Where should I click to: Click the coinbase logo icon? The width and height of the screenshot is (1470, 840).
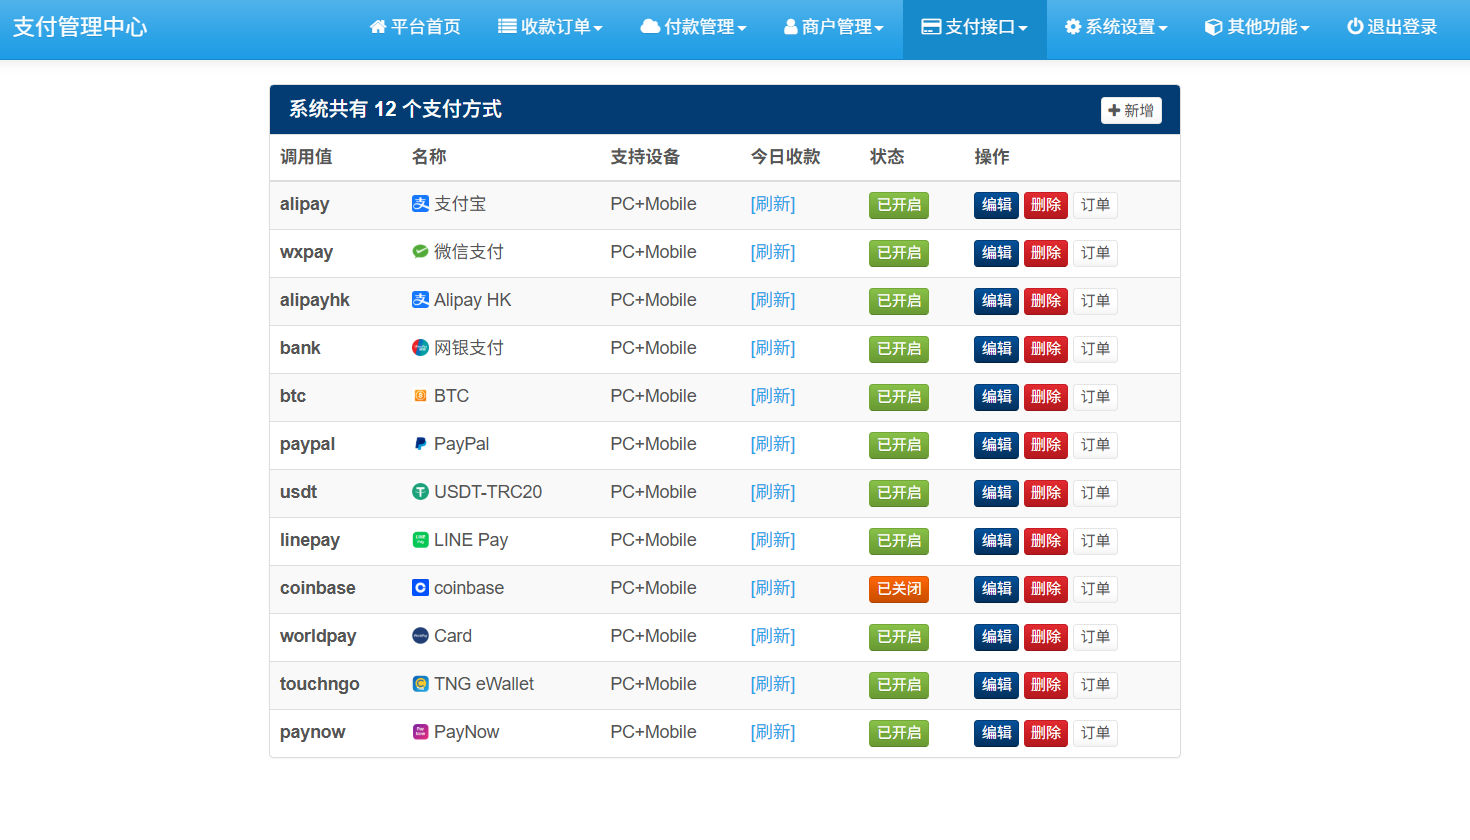coord(420,588)
